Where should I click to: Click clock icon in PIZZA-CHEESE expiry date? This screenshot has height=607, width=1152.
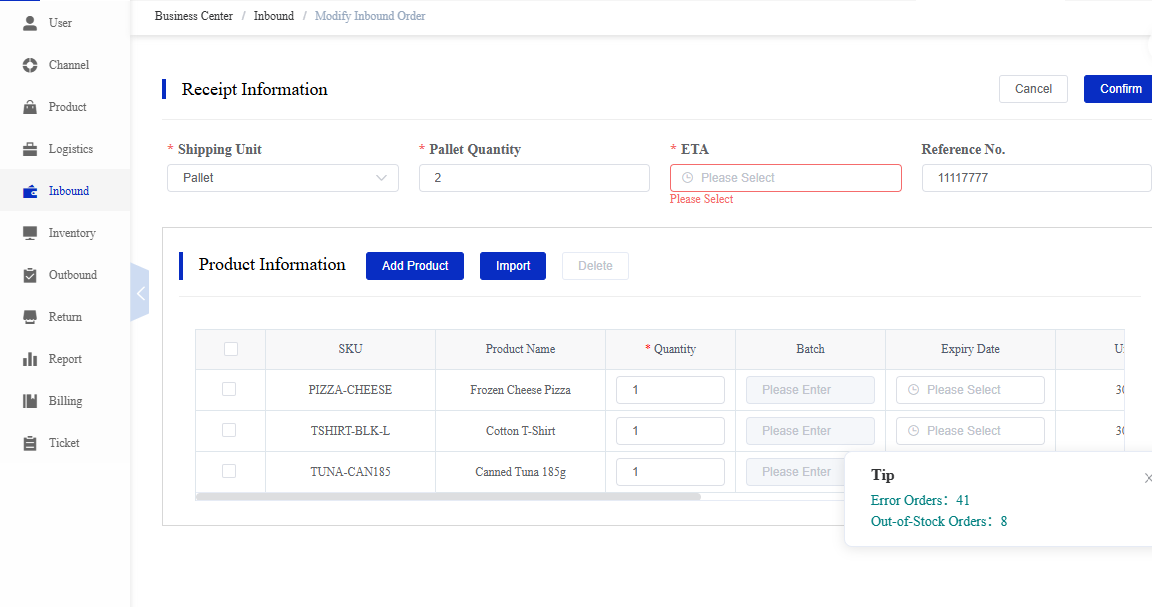click(x=913, y=390)
